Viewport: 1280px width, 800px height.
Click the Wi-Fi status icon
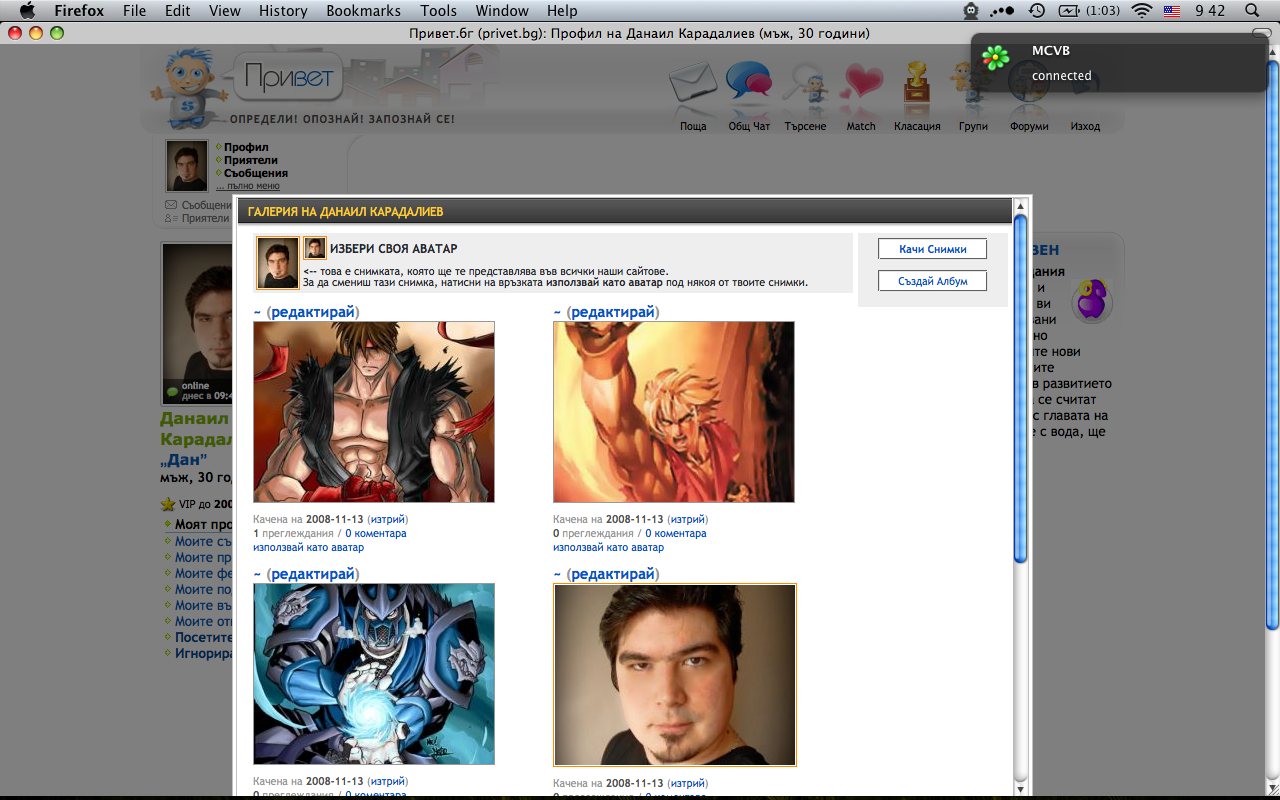pos(1141,11)
